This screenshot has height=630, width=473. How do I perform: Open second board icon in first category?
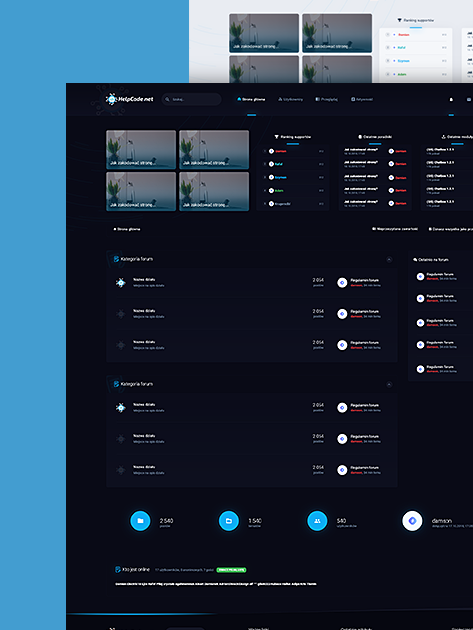[x=121, y=314]
